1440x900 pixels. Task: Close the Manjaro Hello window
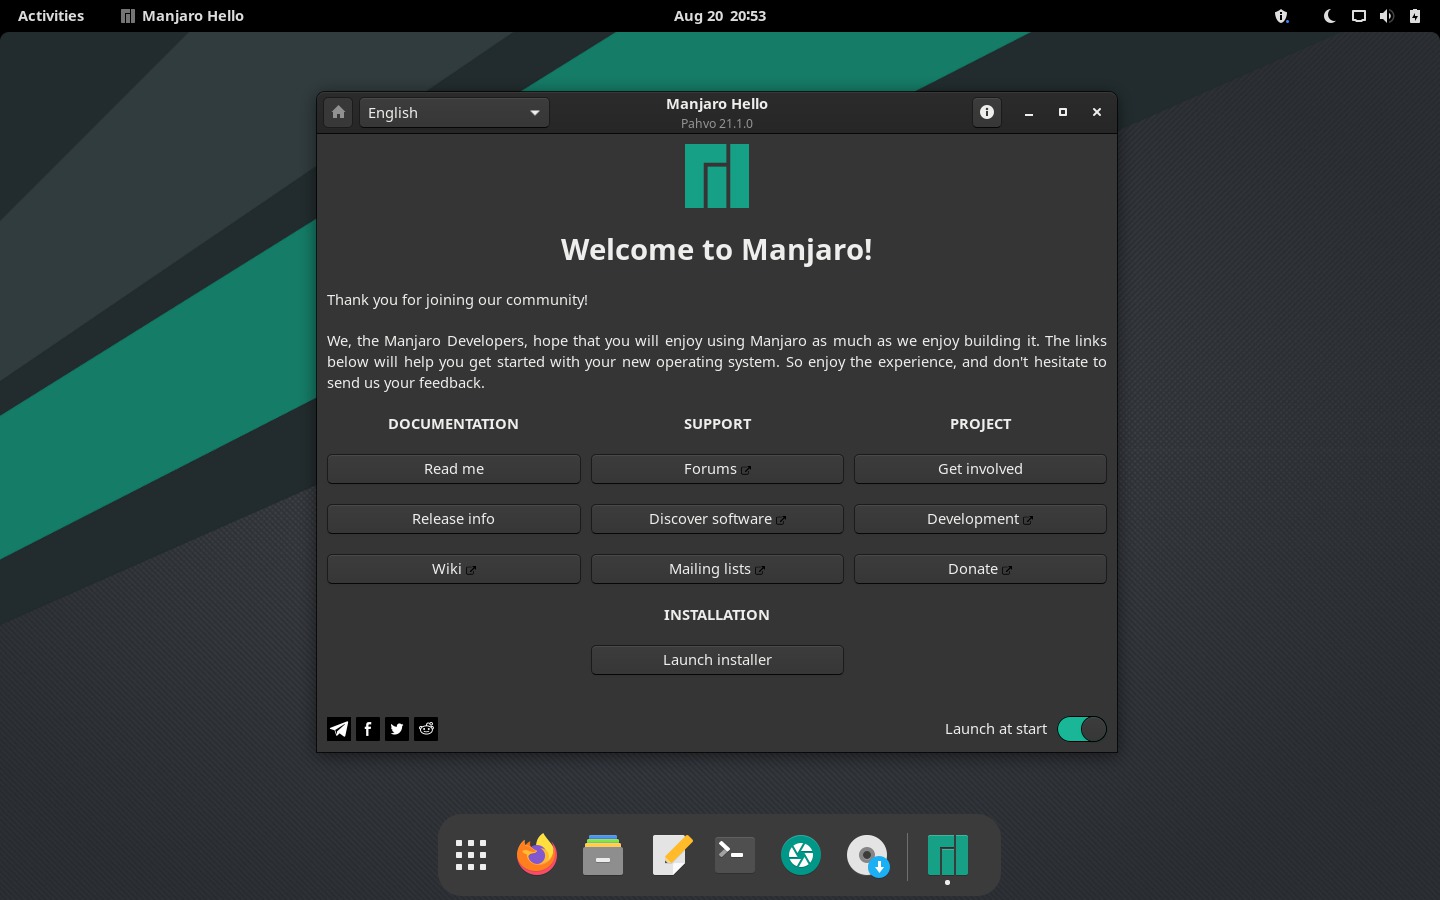coord(1097,112)
